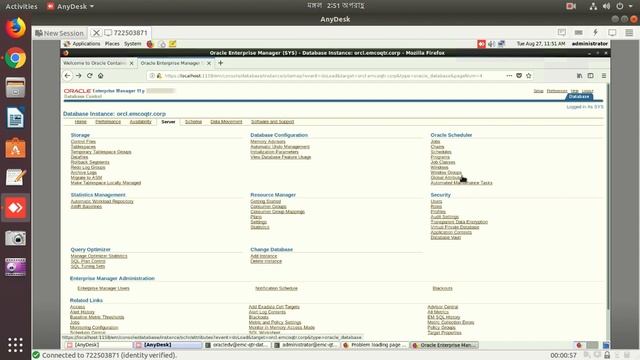Open Notification Schedule link
640x360 pixels.
click(x=276, y=288)
